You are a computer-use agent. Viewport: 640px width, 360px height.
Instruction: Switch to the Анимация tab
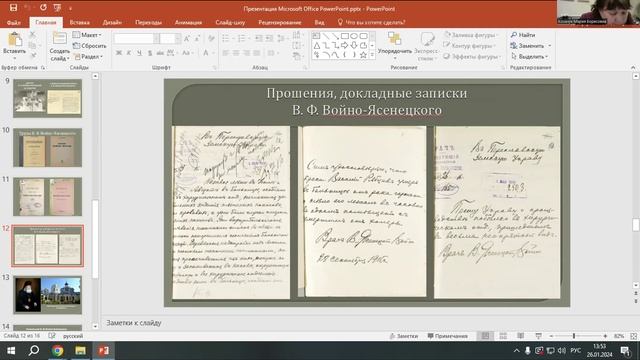188,22
